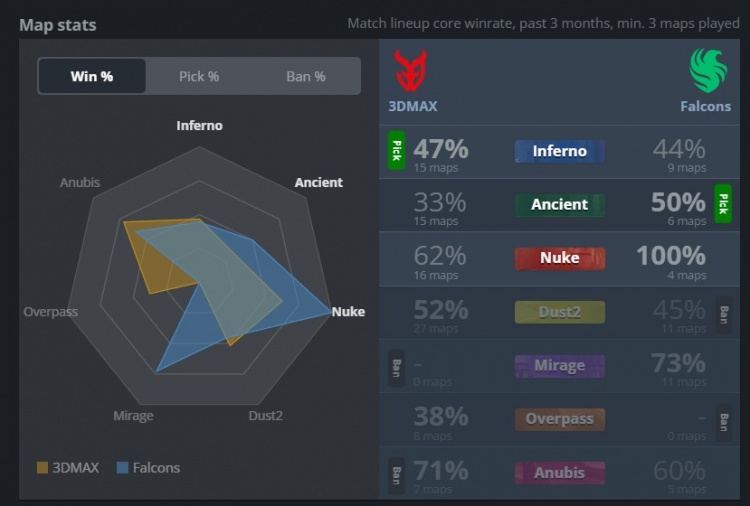
Task: Click the orange 3DMAX legend swatch
Action: pos(42,467)
